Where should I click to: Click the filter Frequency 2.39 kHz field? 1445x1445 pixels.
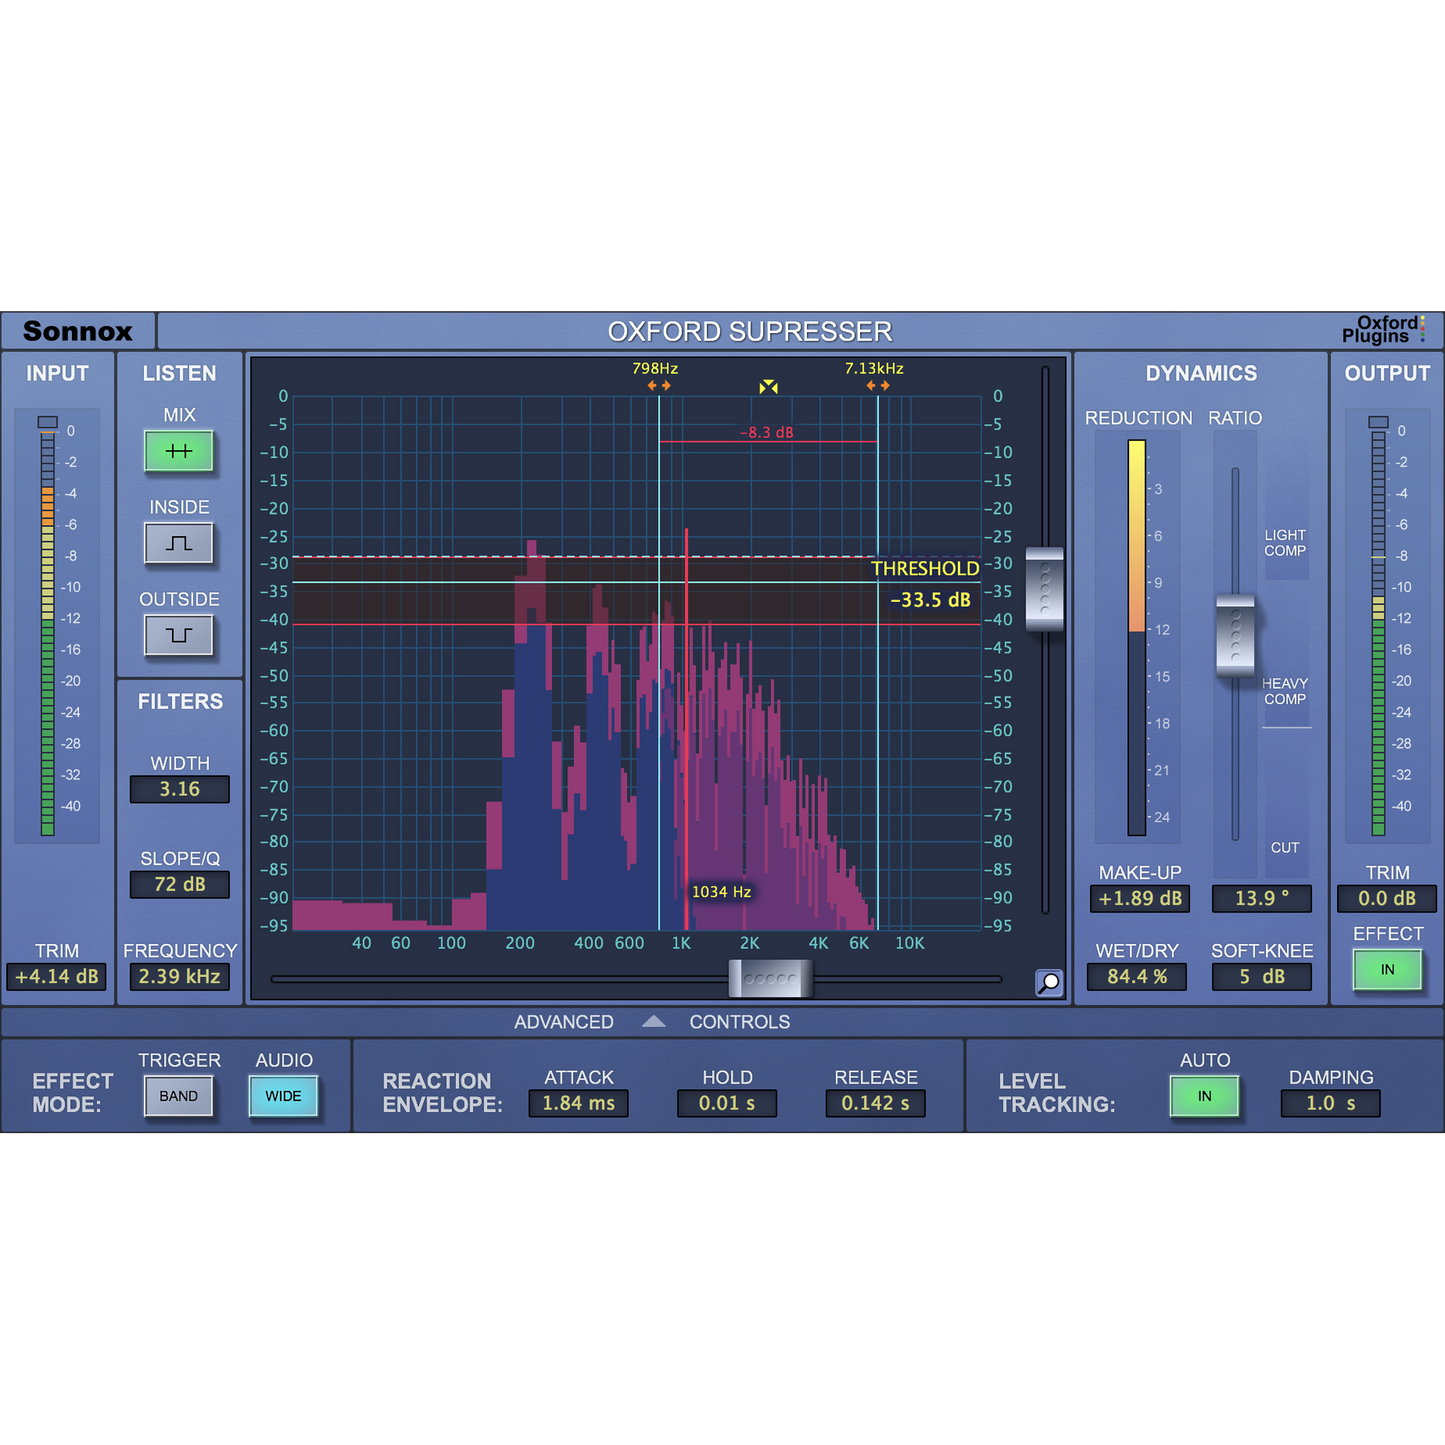click(179, 976)
